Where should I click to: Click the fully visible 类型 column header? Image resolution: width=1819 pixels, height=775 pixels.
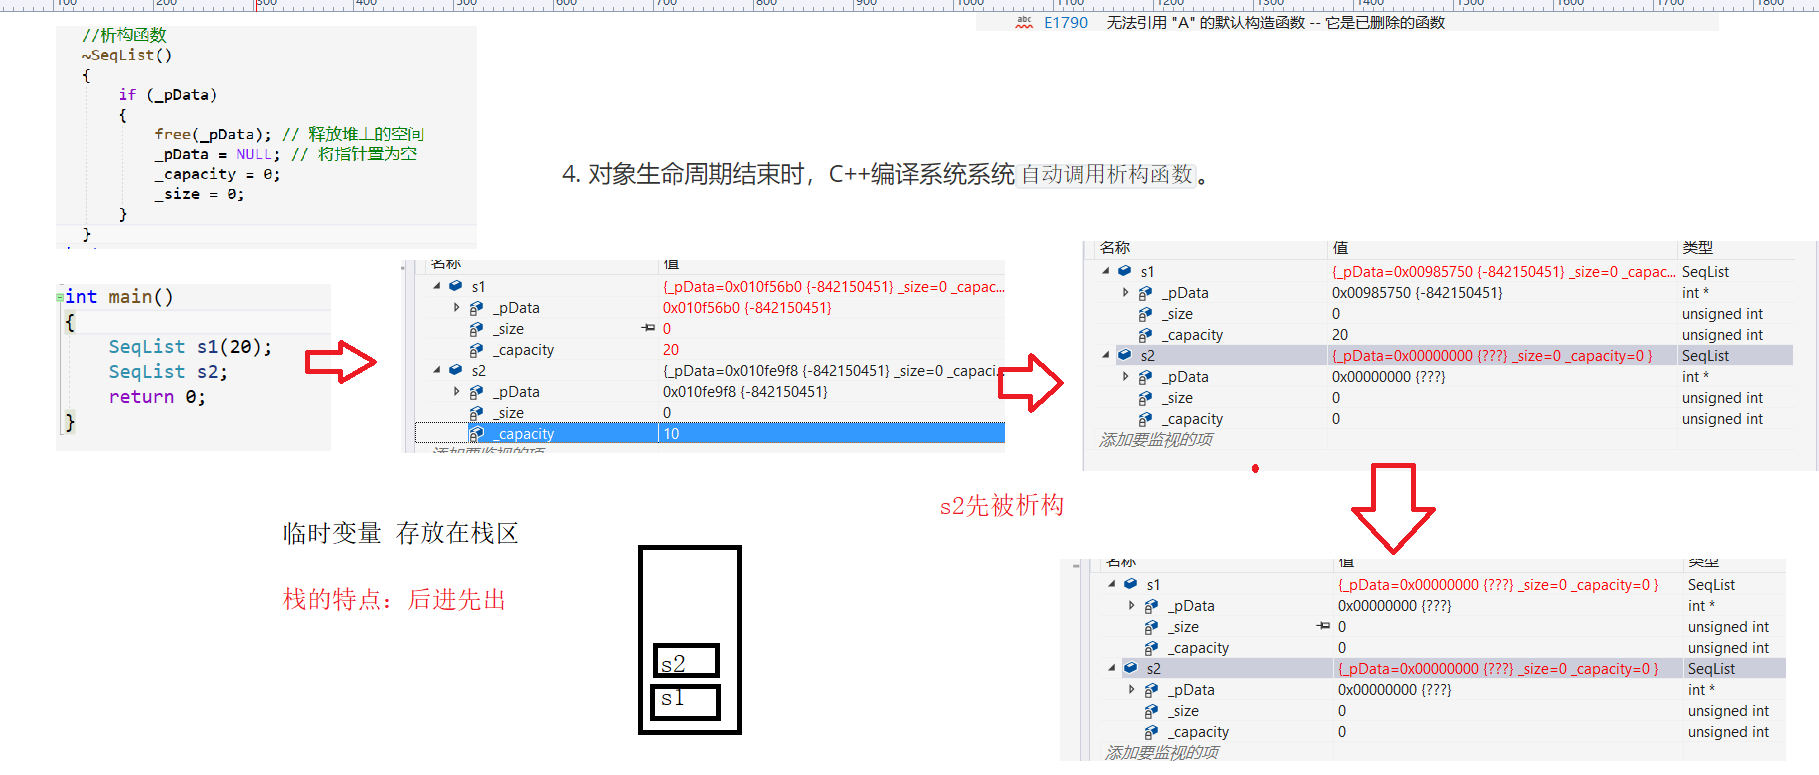1698,248
